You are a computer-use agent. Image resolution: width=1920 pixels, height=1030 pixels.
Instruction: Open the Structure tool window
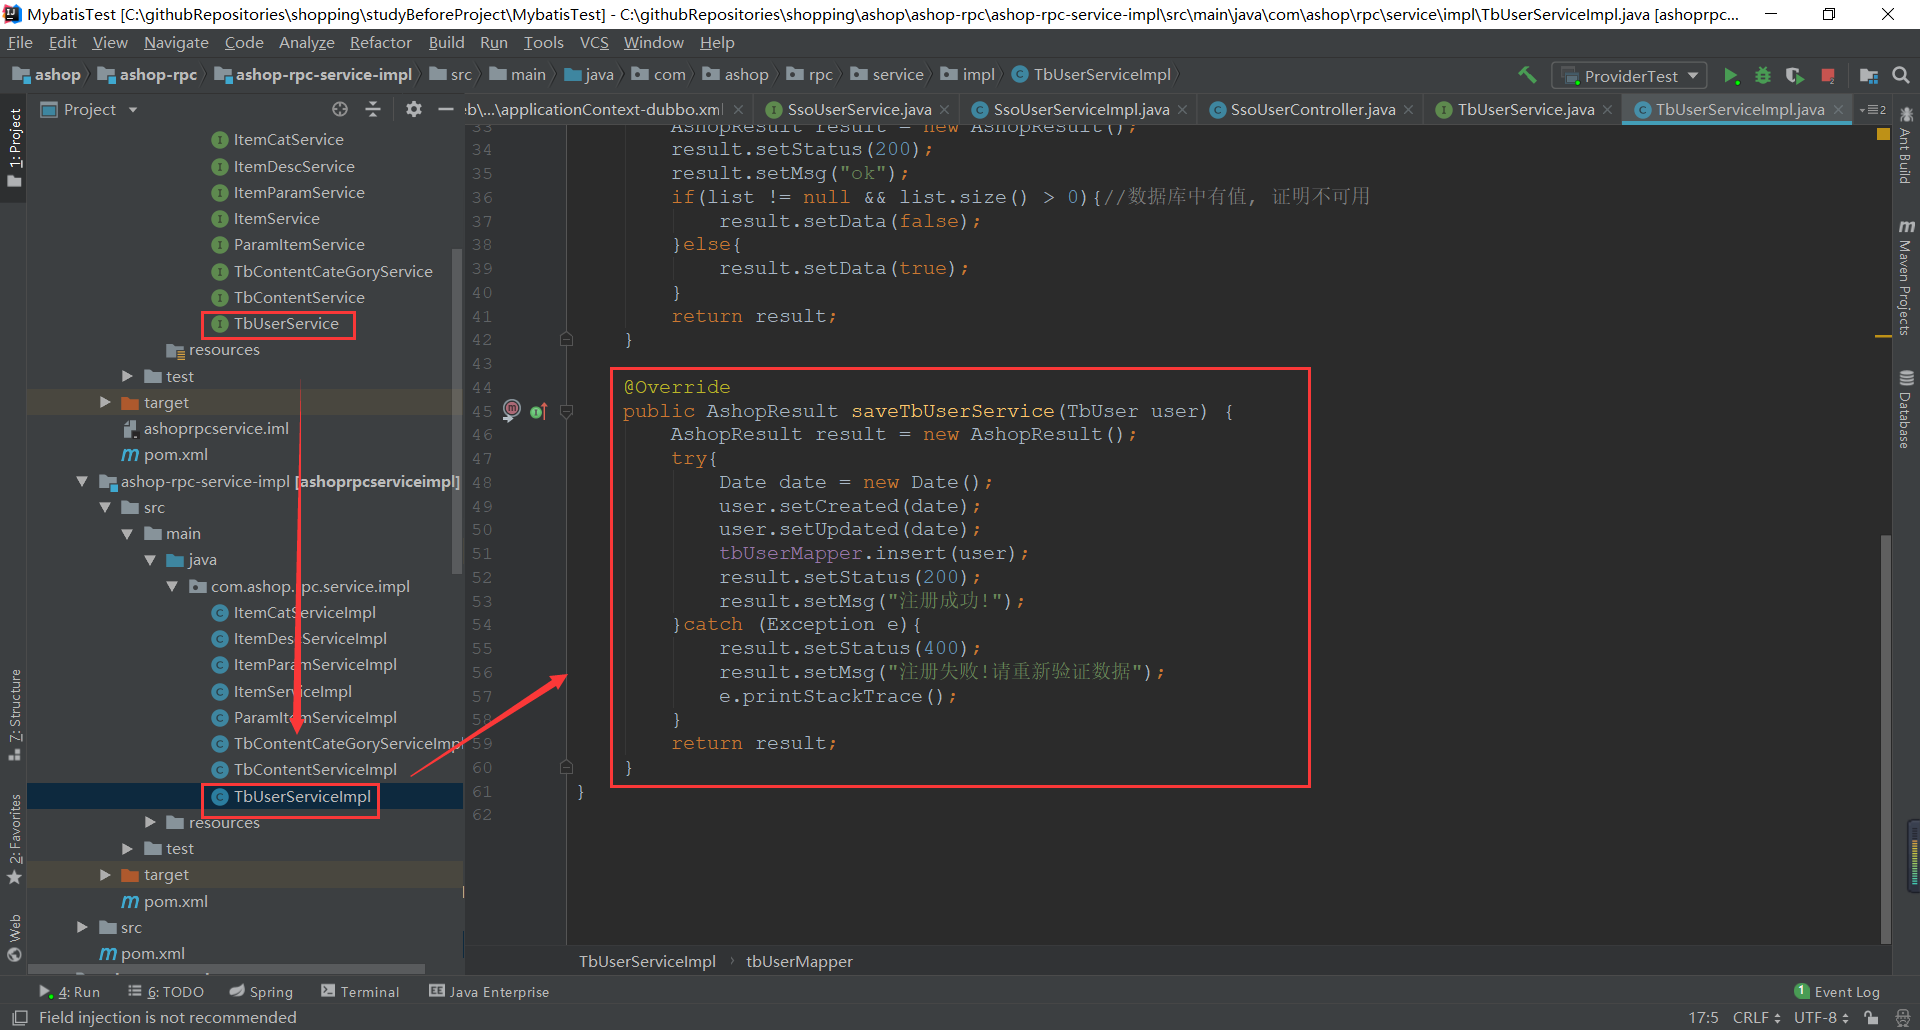click(x=15, y=714)
